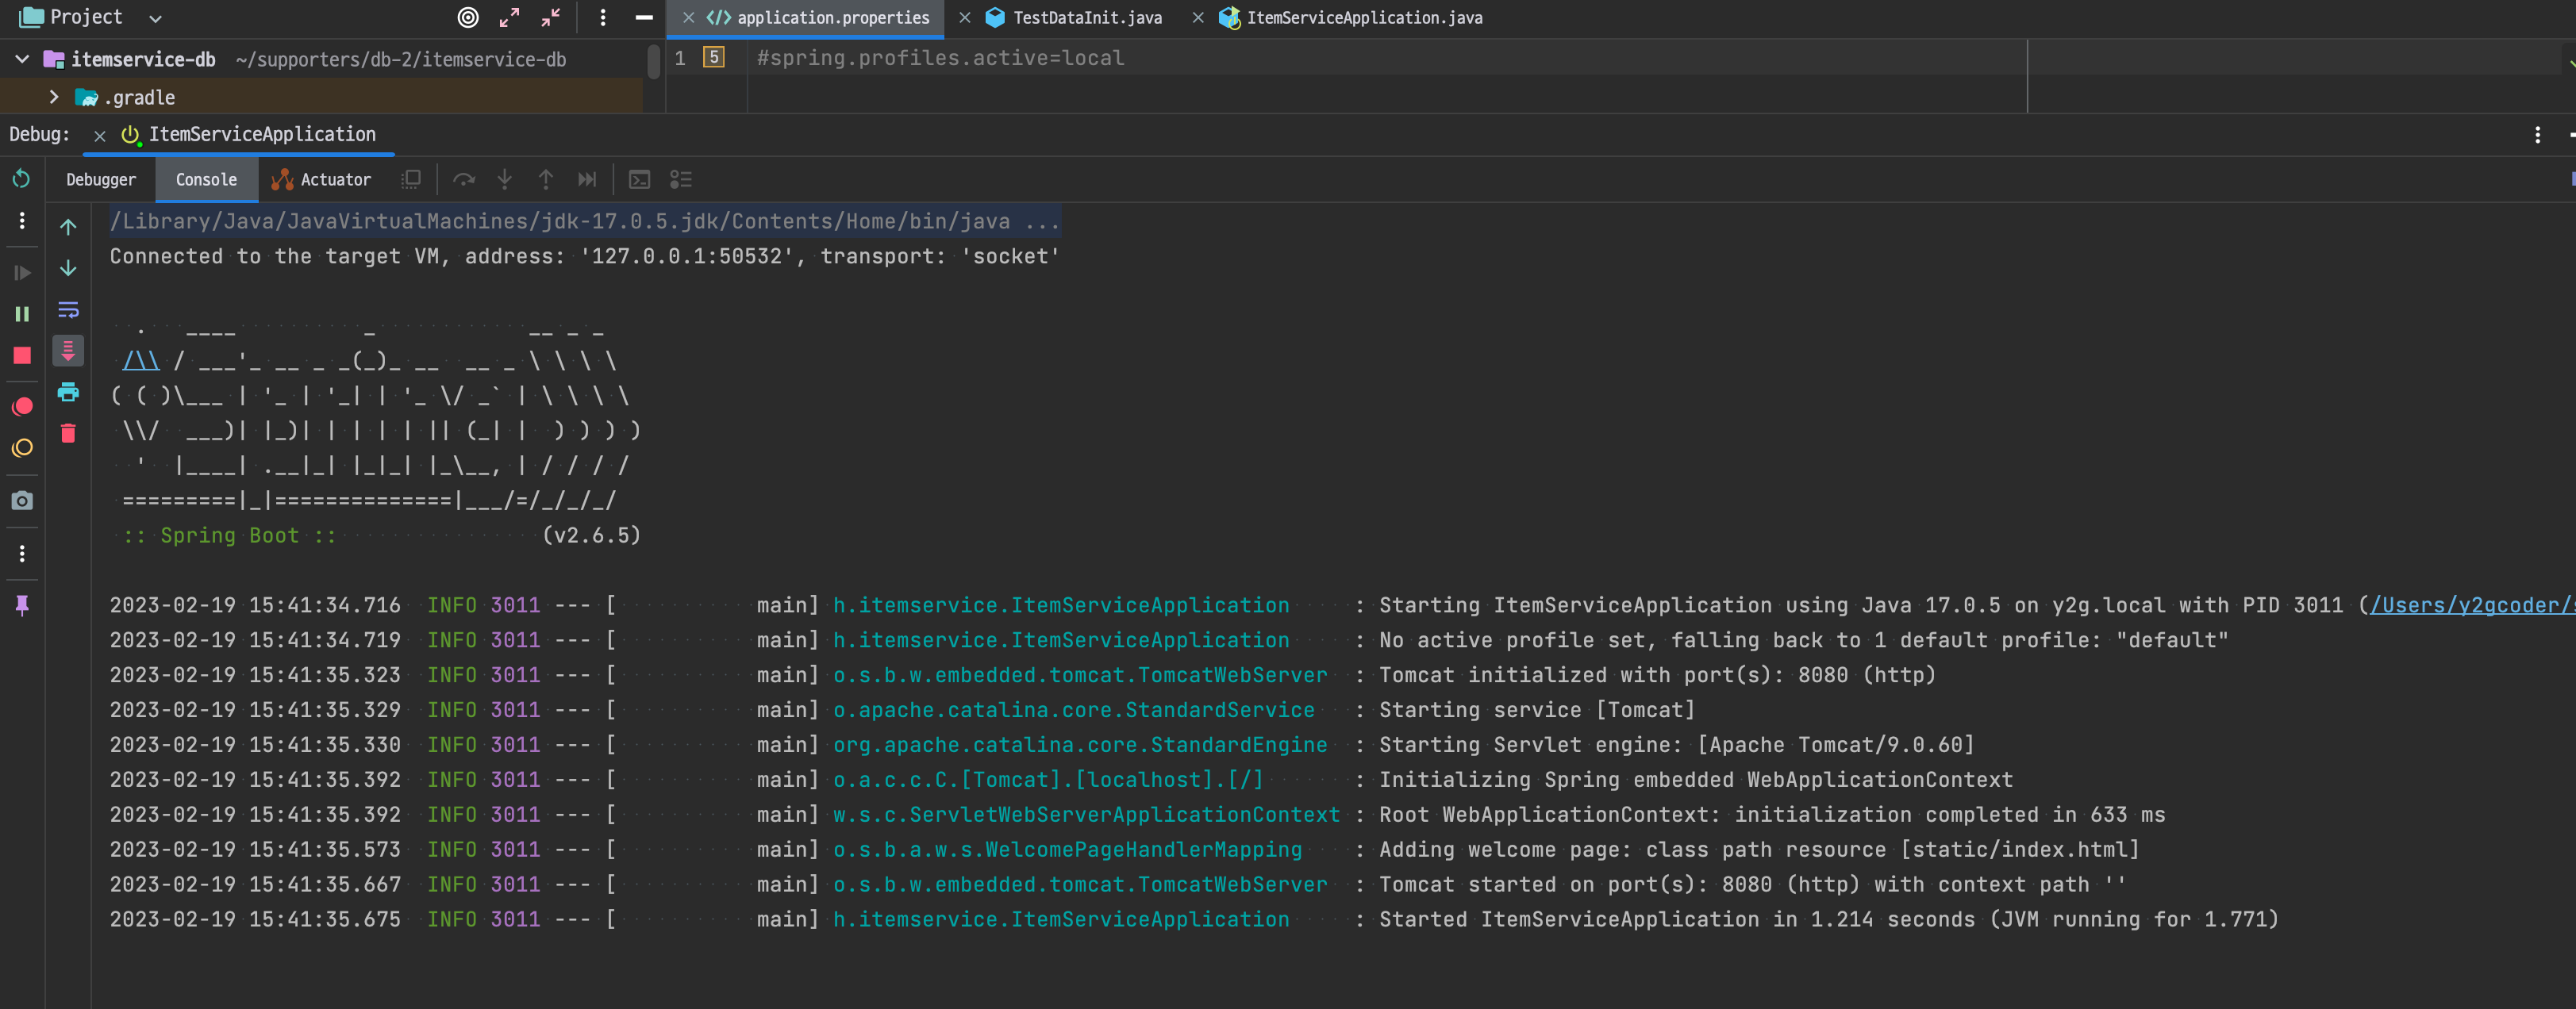
Task: Open Project panel options three-dot menu
Action: pyautogui.click(x=602, y=17)
